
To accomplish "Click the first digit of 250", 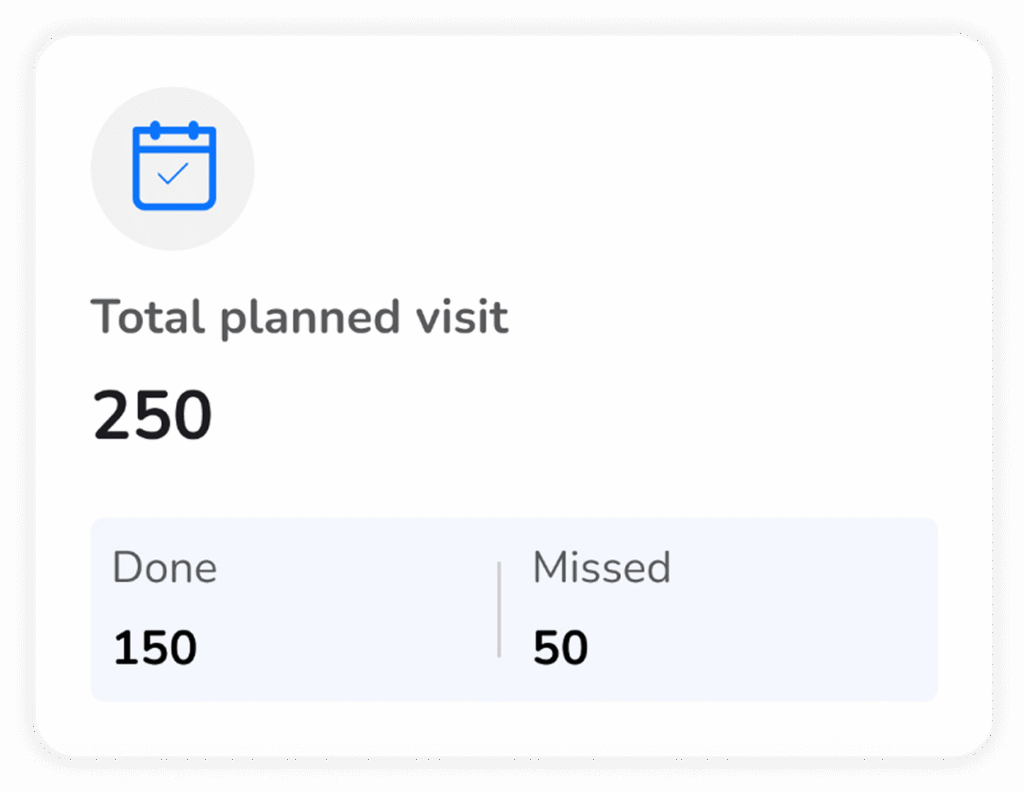I will click(x=111, y=416).
